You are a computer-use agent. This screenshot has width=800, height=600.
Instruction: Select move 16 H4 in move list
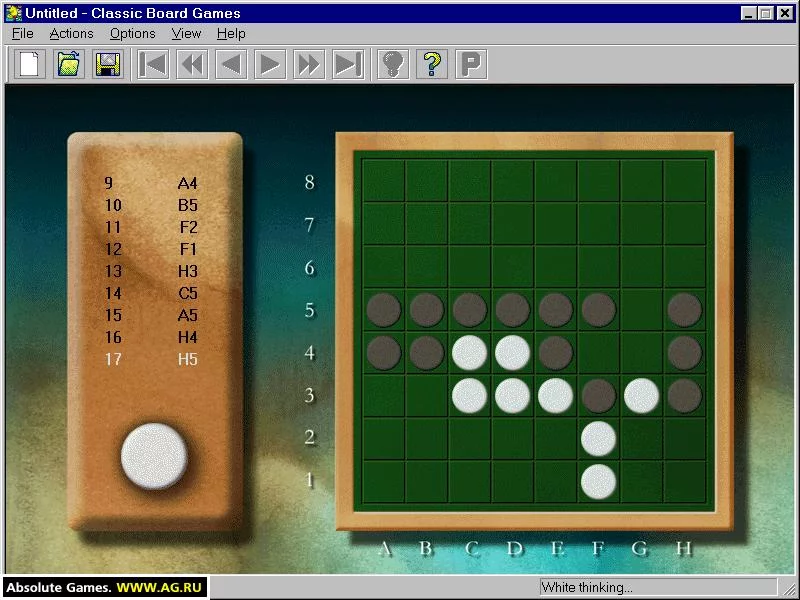tap(151, 337)
